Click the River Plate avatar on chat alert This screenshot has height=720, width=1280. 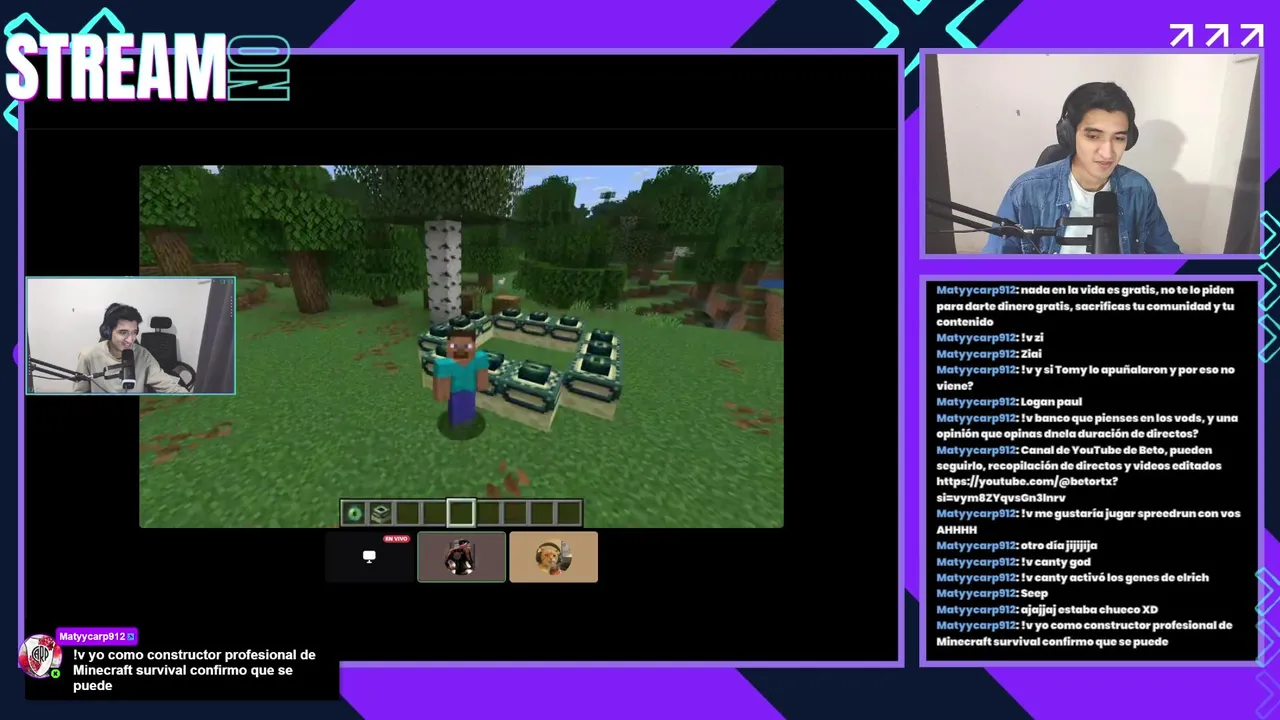point(40,656)
